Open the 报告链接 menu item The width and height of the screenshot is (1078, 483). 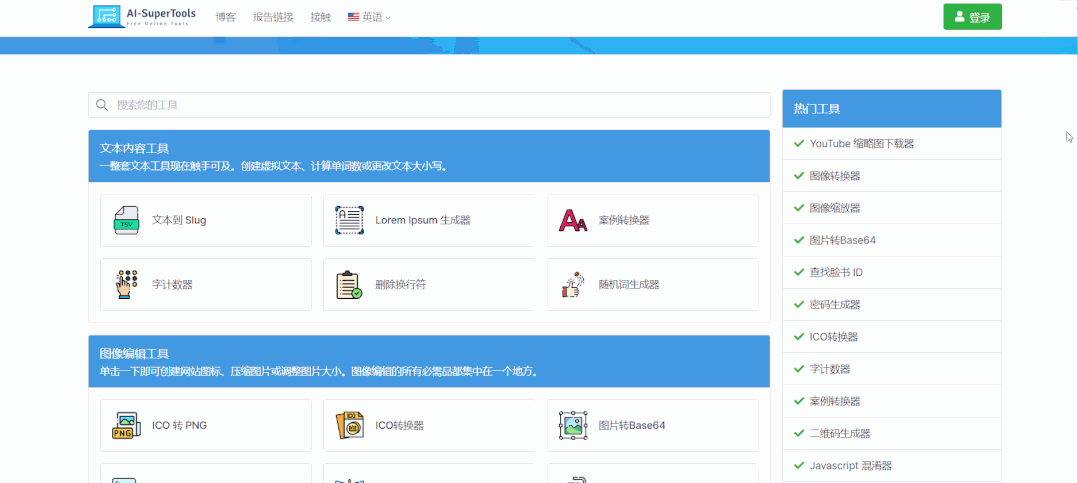pos(273,17)
